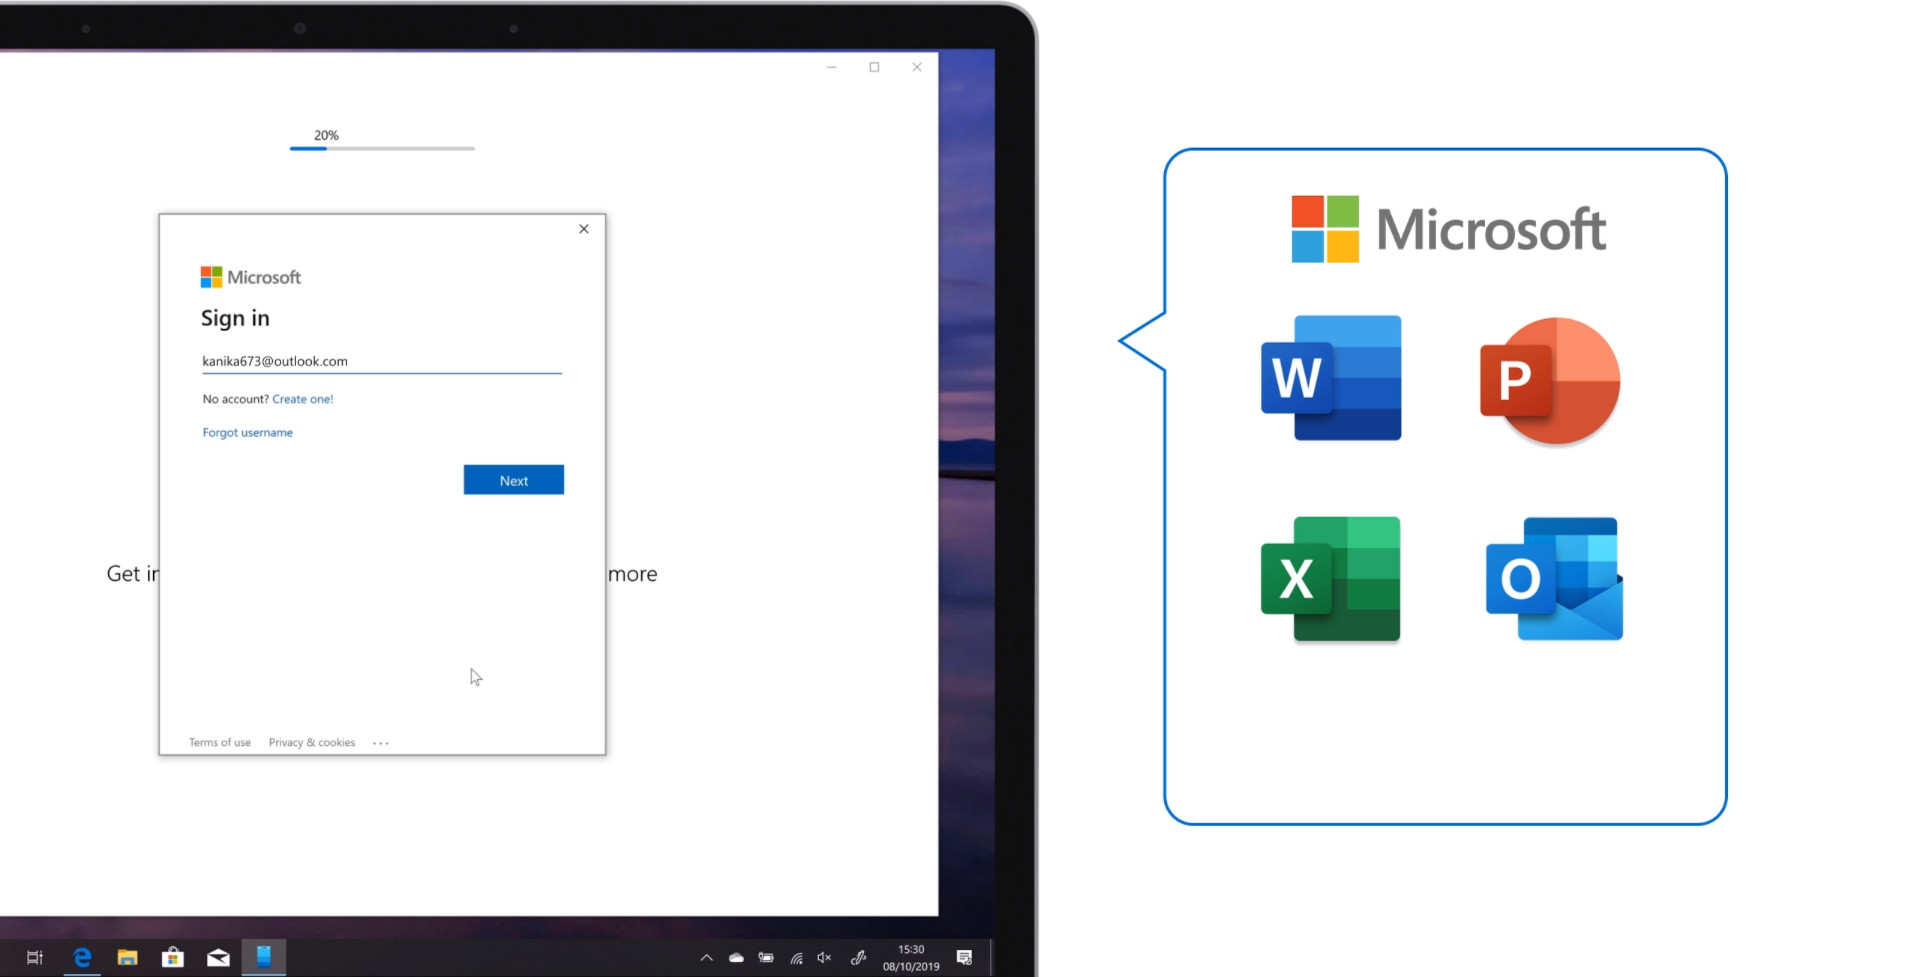Click the active setup app taskbar icon
Image resolution: width=1920 pixels, height=977 pixels.
point(264,957)
